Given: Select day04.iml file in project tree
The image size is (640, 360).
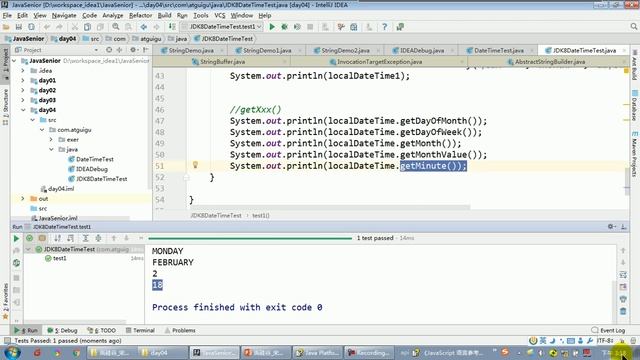Looking at the screenshot, I should pyautogui.click(x=61, y=189).
